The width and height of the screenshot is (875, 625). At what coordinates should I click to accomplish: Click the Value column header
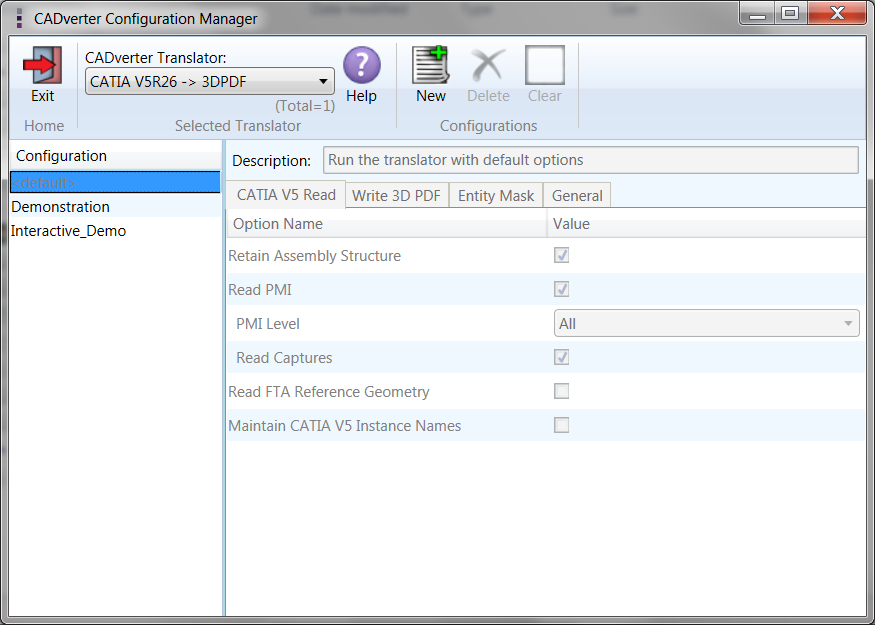point(706,224)
